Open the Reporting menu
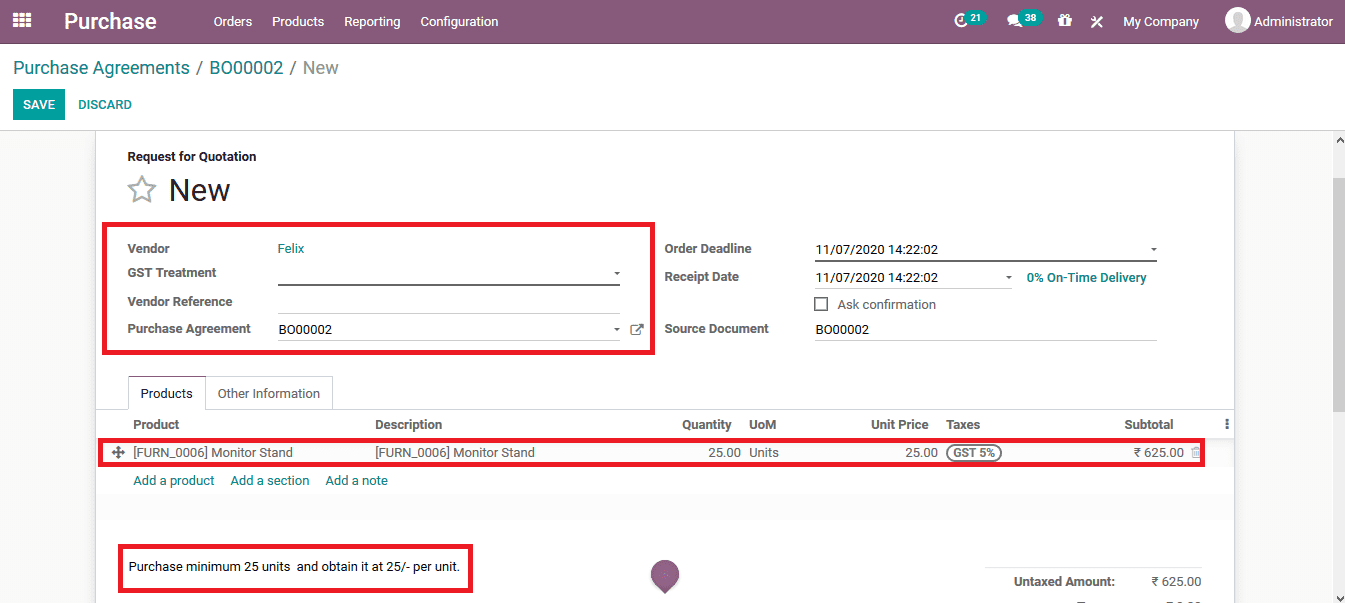Viewport: 1345px width, 603px height. click(372, 21)
